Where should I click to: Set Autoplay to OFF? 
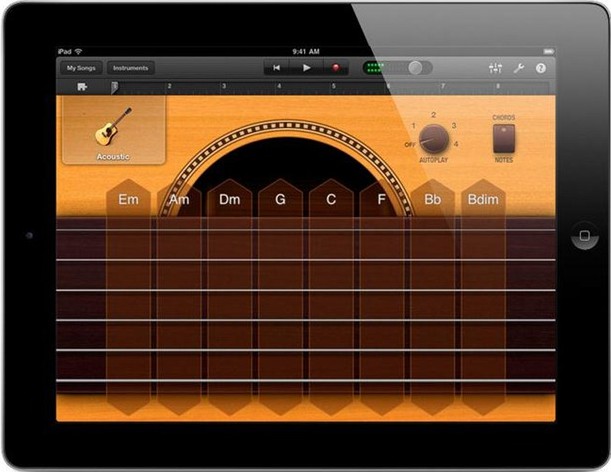click(x=410, y=145)
